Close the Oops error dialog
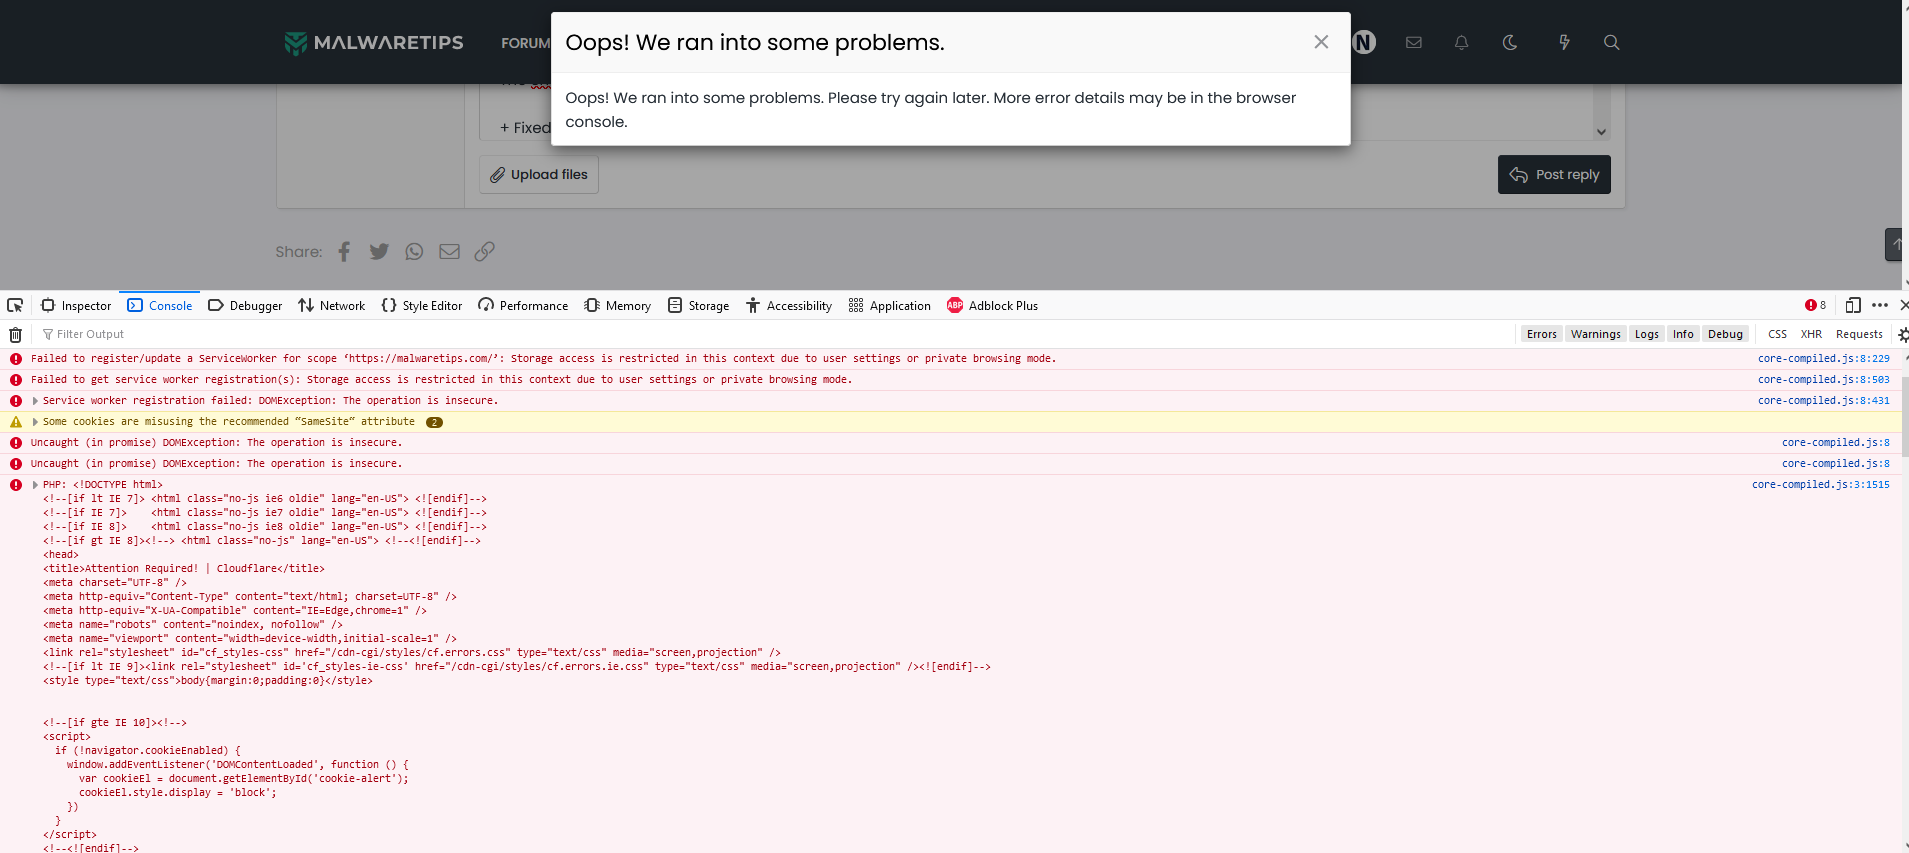 [x=1321, y=42]
